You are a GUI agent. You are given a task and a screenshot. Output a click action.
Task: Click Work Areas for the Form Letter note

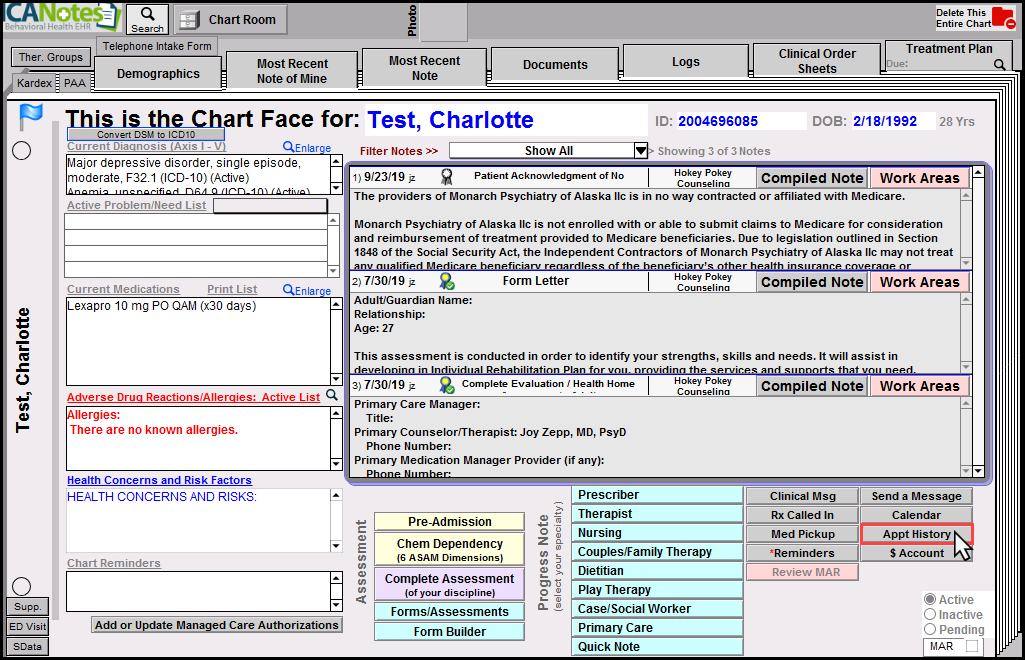click(919, 282)
